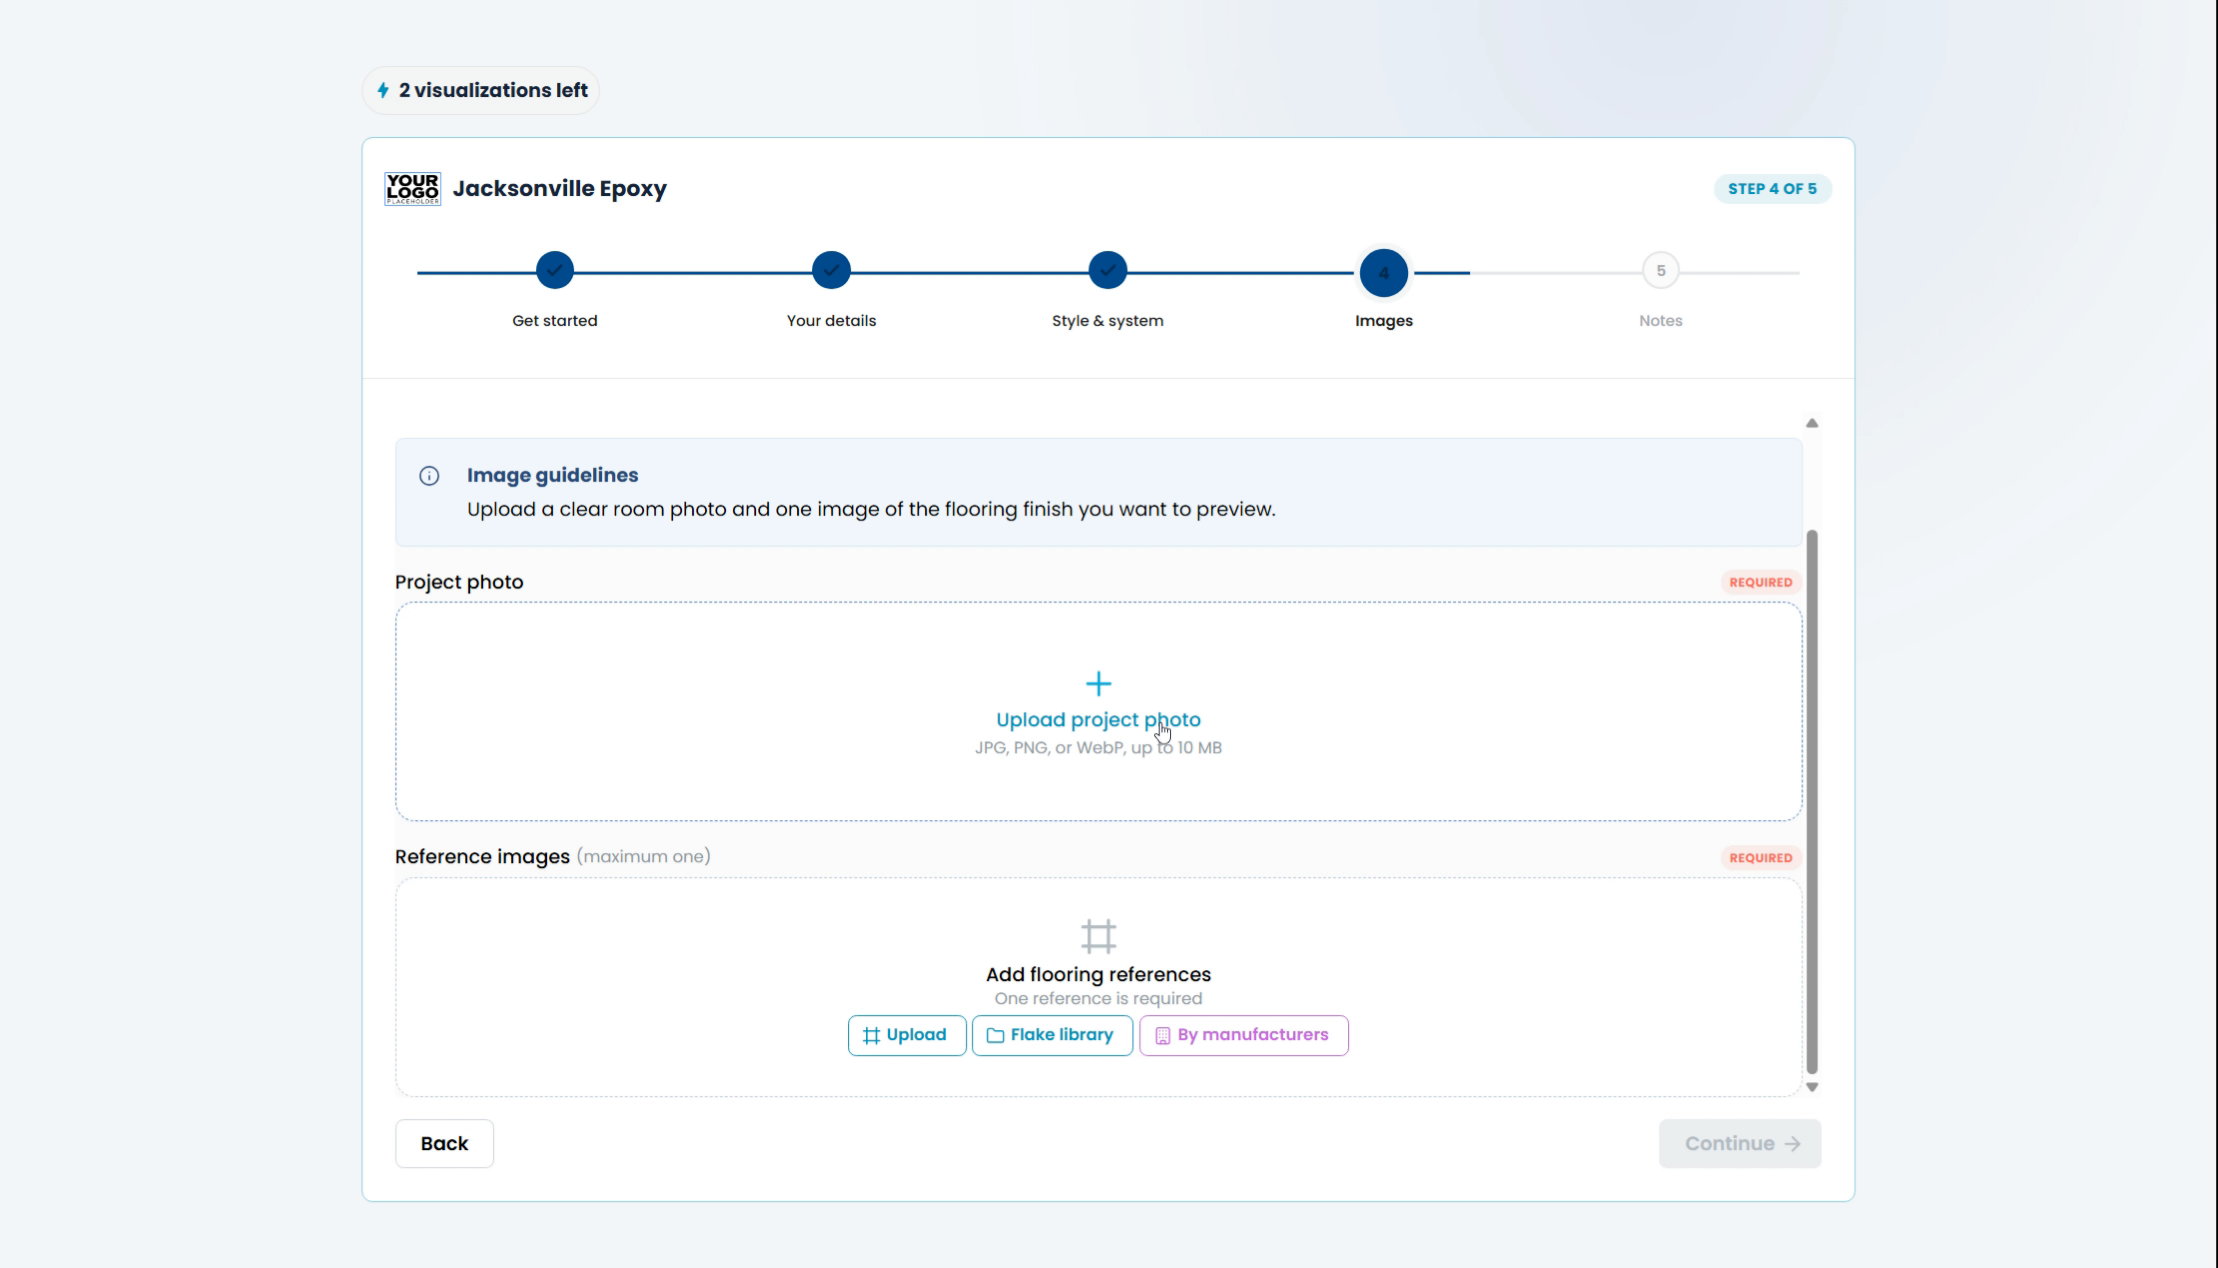Click the 2 visualizations left badge
Image resolution: width=2218 pixels, height=1268 pixels.
(481, 90)
